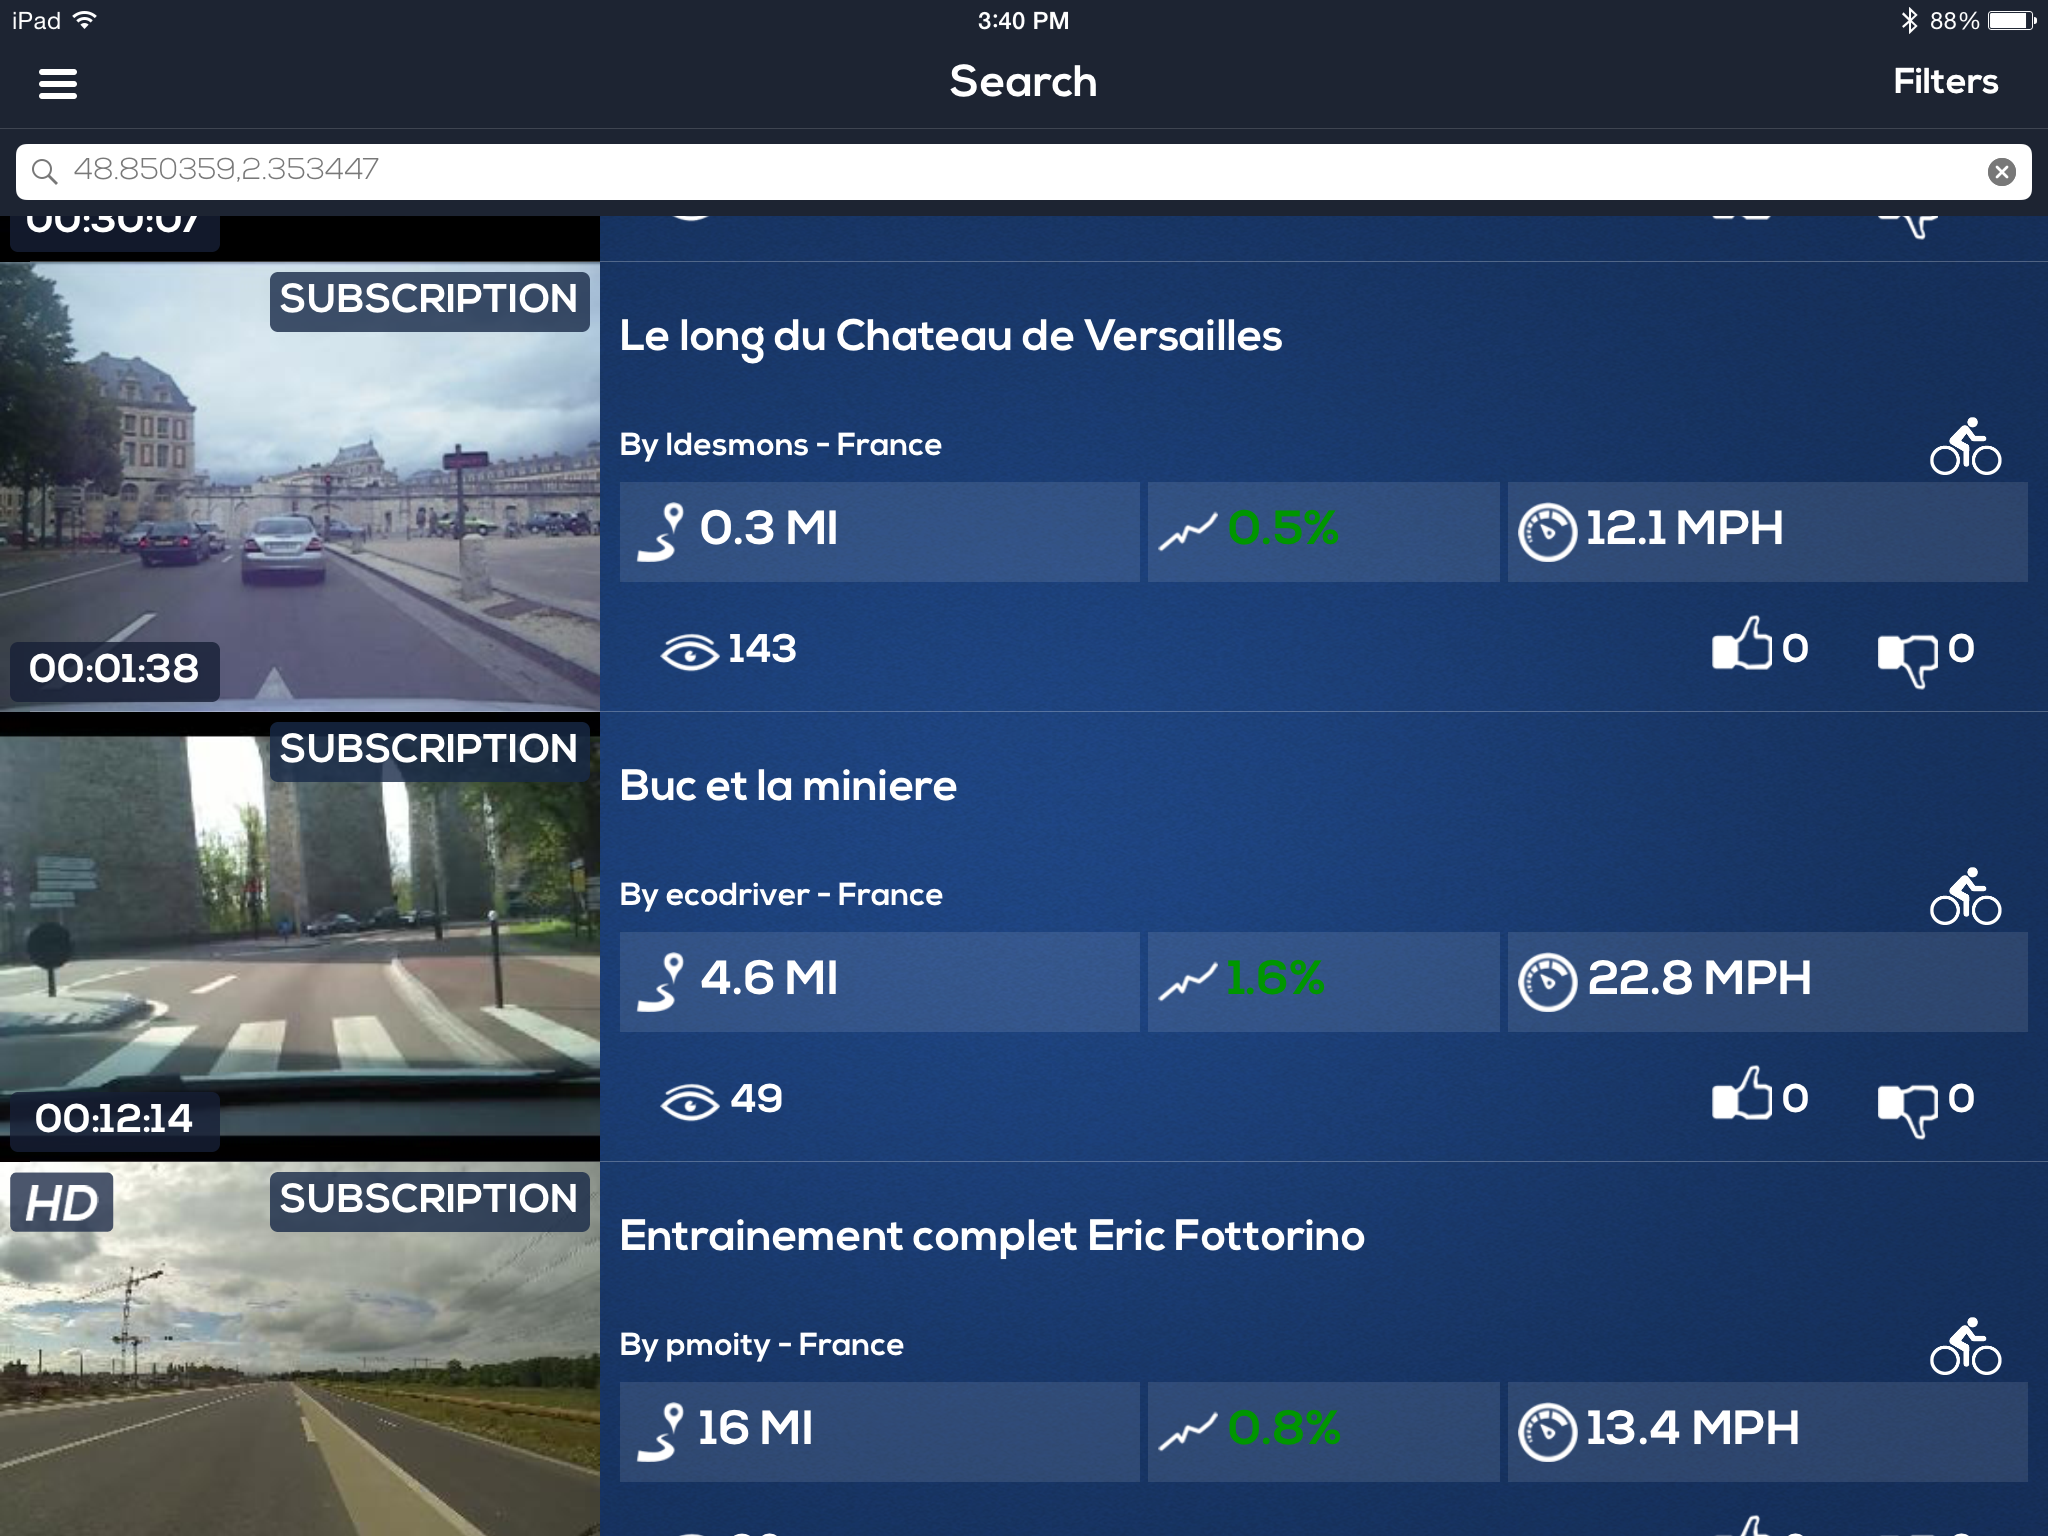This screenshot has height=1536, width=2048.
Task: Tap SUBSCRIPTION badge on Eric Fottorino thumbnail
Action: point(429,1200)
